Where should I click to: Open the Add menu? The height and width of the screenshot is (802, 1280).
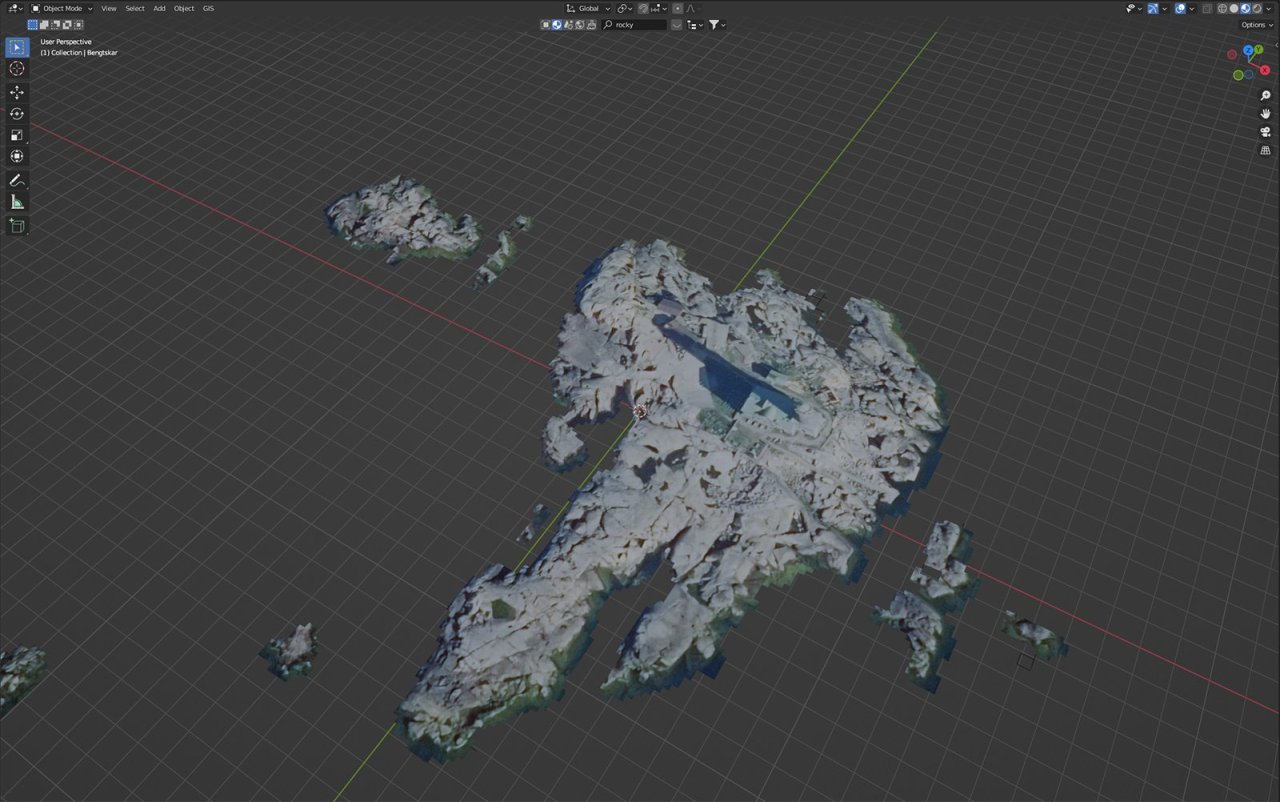coord(159,9)
